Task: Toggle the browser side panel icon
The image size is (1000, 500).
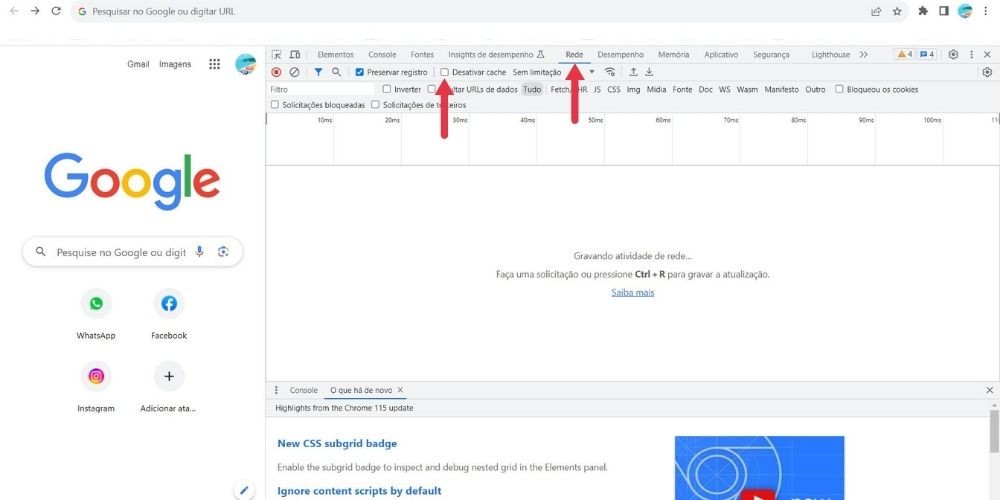Action: [x=944, y=11]
